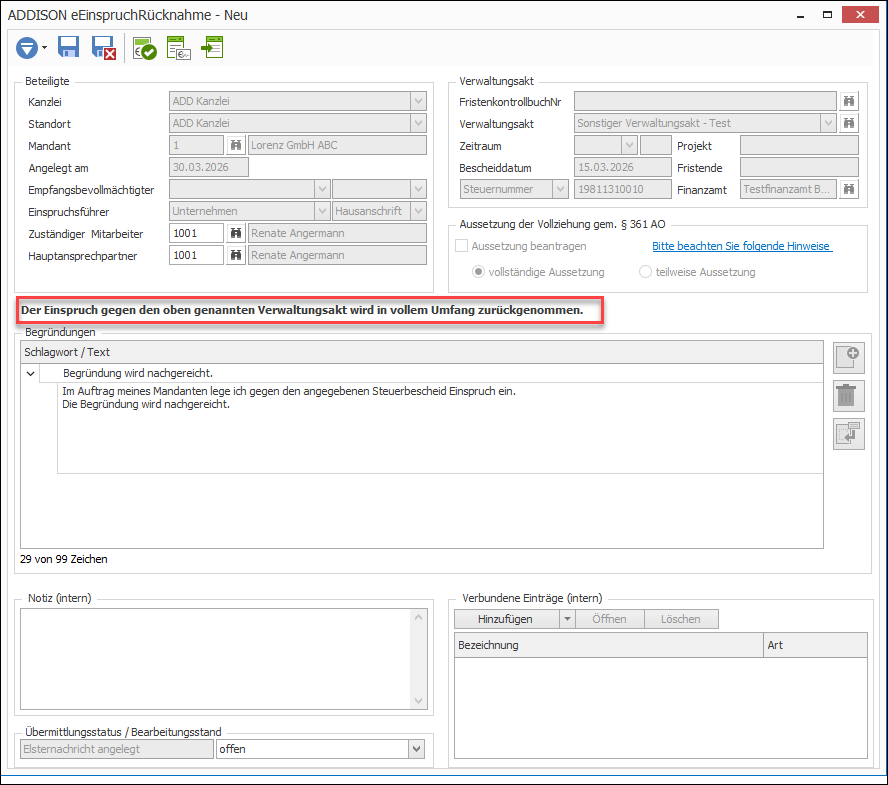Click binoculars next to Verwaltungsakt dropdown

coord(848,123)
